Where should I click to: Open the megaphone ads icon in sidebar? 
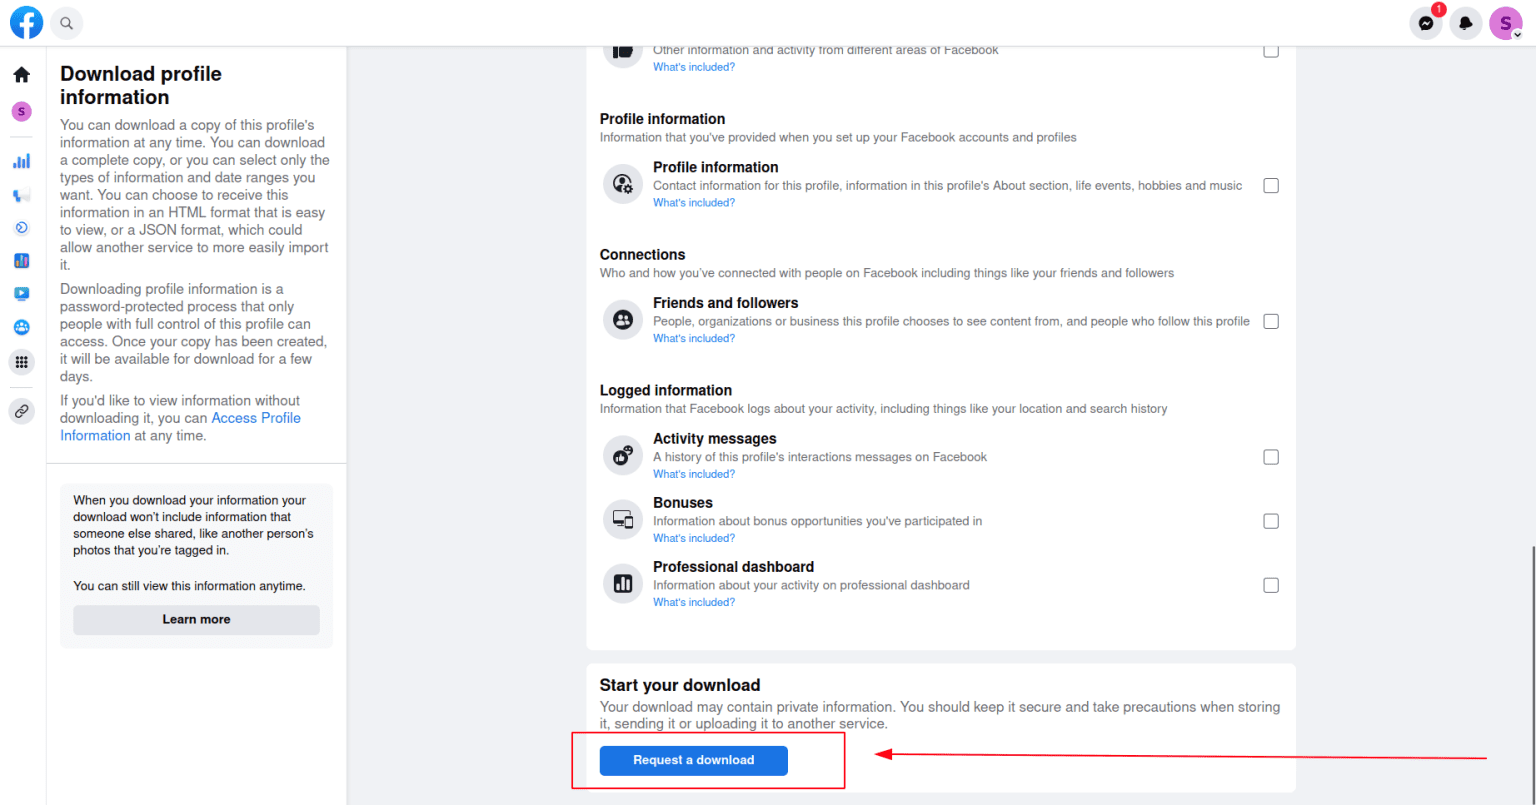pyautogui.click(x=21, y=194)
